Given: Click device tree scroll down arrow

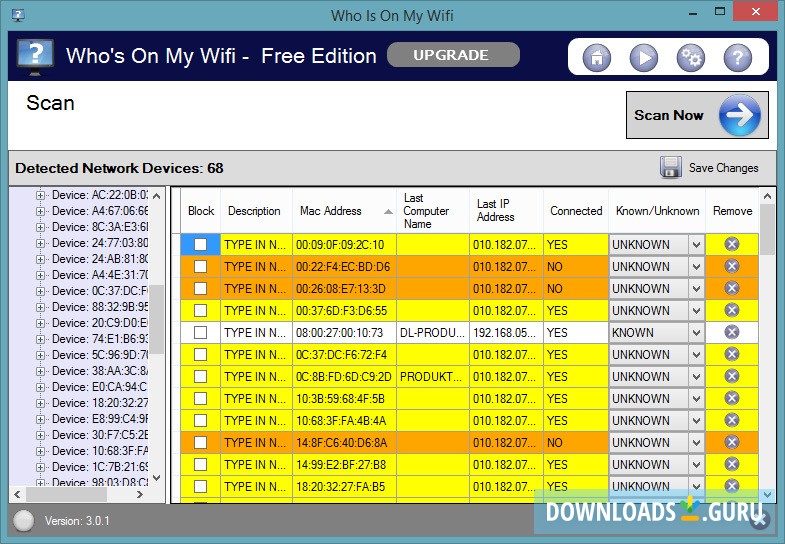Looking at the screenshot, I should 157,478.
